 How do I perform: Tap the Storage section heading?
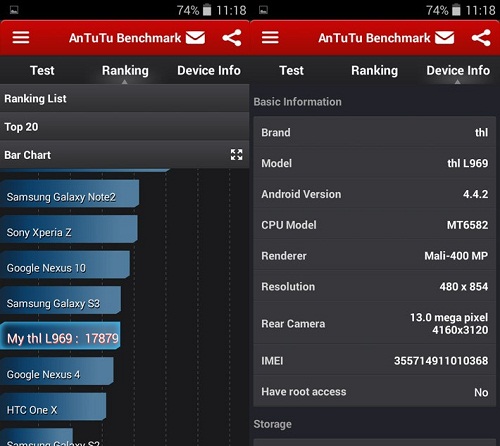click(x=272, y=424)
